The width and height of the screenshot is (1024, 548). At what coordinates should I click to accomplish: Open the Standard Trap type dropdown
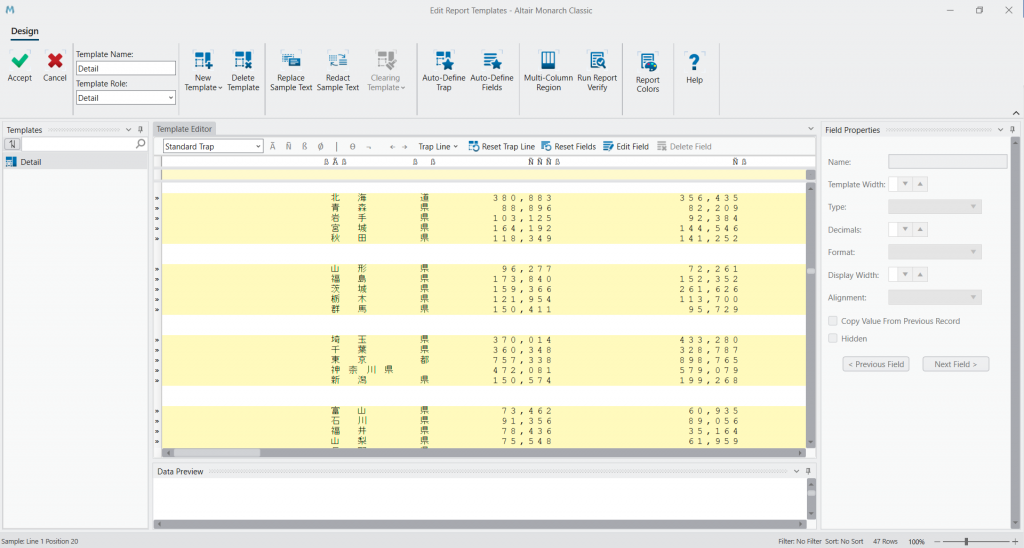point(259,147)
